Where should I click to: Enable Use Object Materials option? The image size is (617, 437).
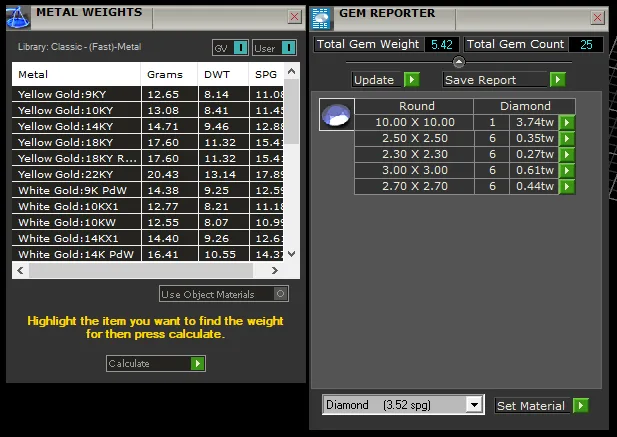[x=224, y=294]
